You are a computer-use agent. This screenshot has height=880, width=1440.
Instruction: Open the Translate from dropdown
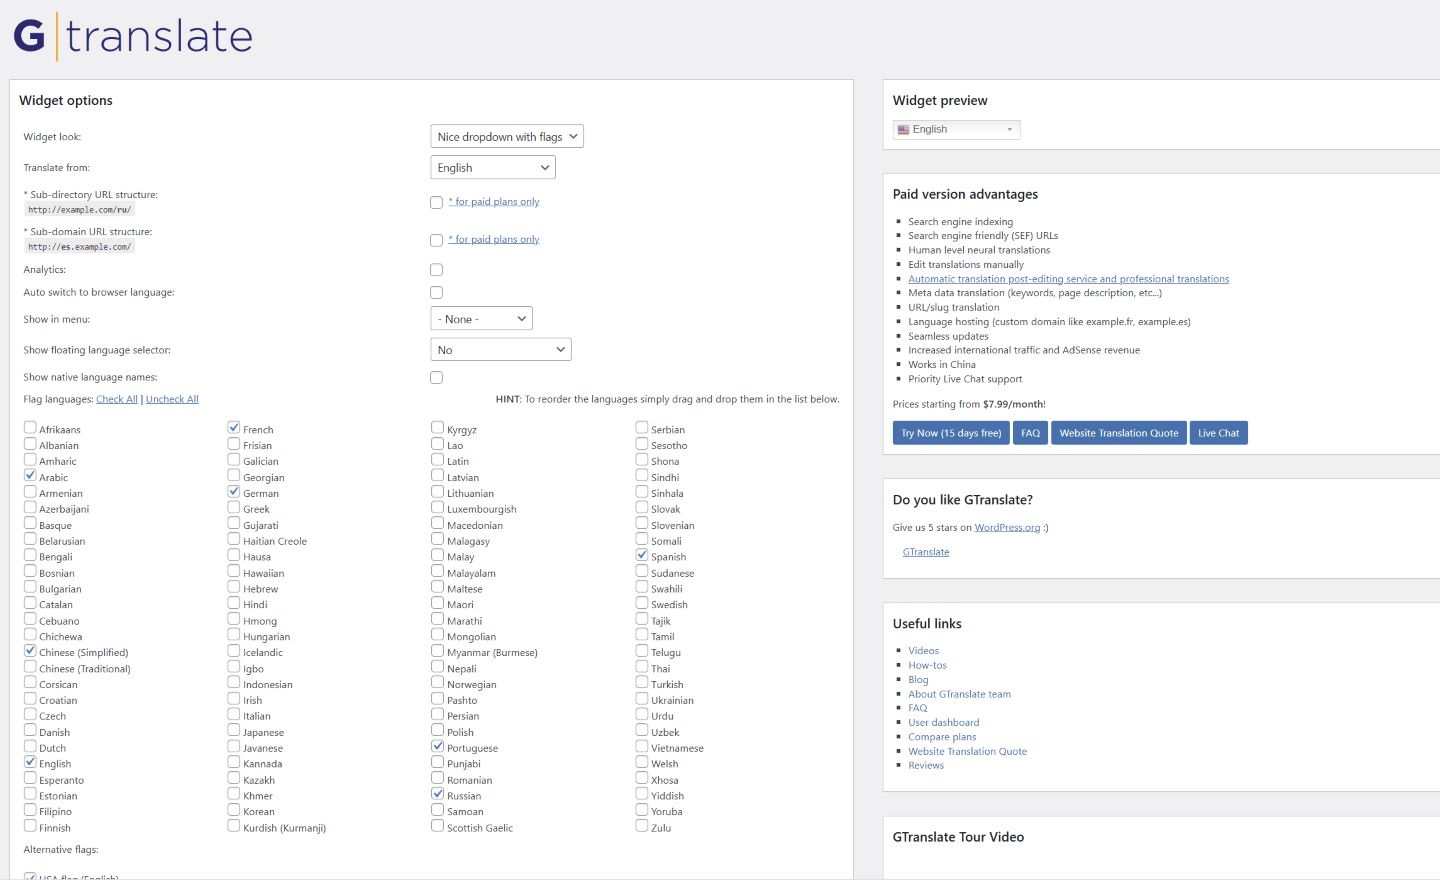click(x=493, y=168)
